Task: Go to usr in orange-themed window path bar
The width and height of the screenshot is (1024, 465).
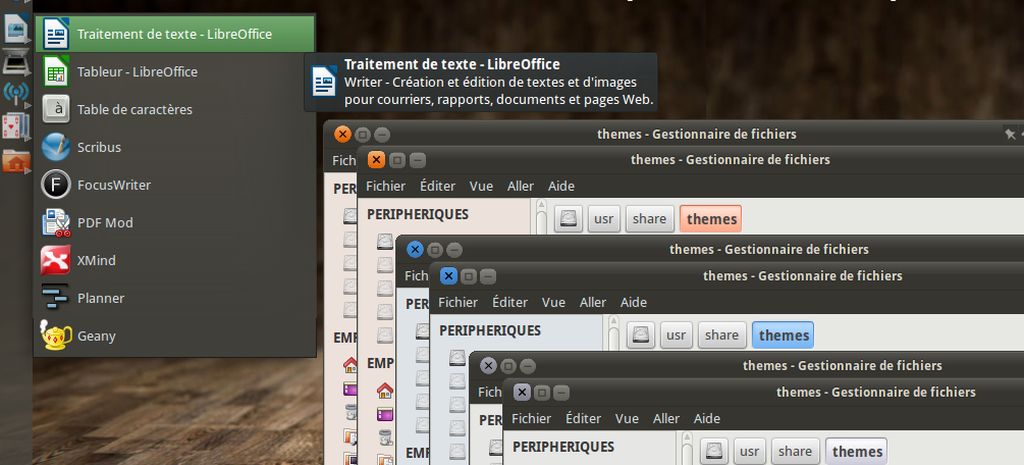Action: [603, 219]
